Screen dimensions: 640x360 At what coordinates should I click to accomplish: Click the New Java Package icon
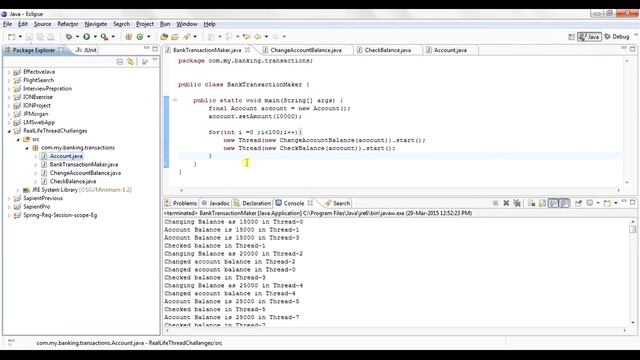[129, 37]
